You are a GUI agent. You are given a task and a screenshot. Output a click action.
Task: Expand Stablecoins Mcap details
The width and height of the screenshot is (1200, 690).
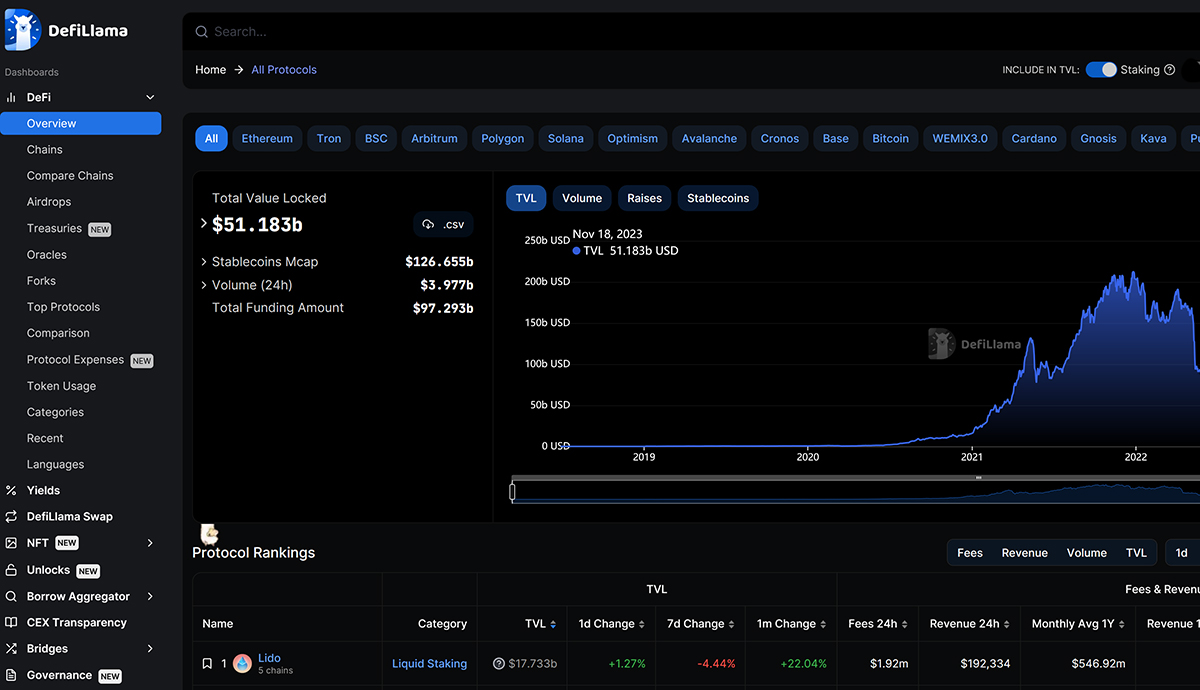click(204, 262)
